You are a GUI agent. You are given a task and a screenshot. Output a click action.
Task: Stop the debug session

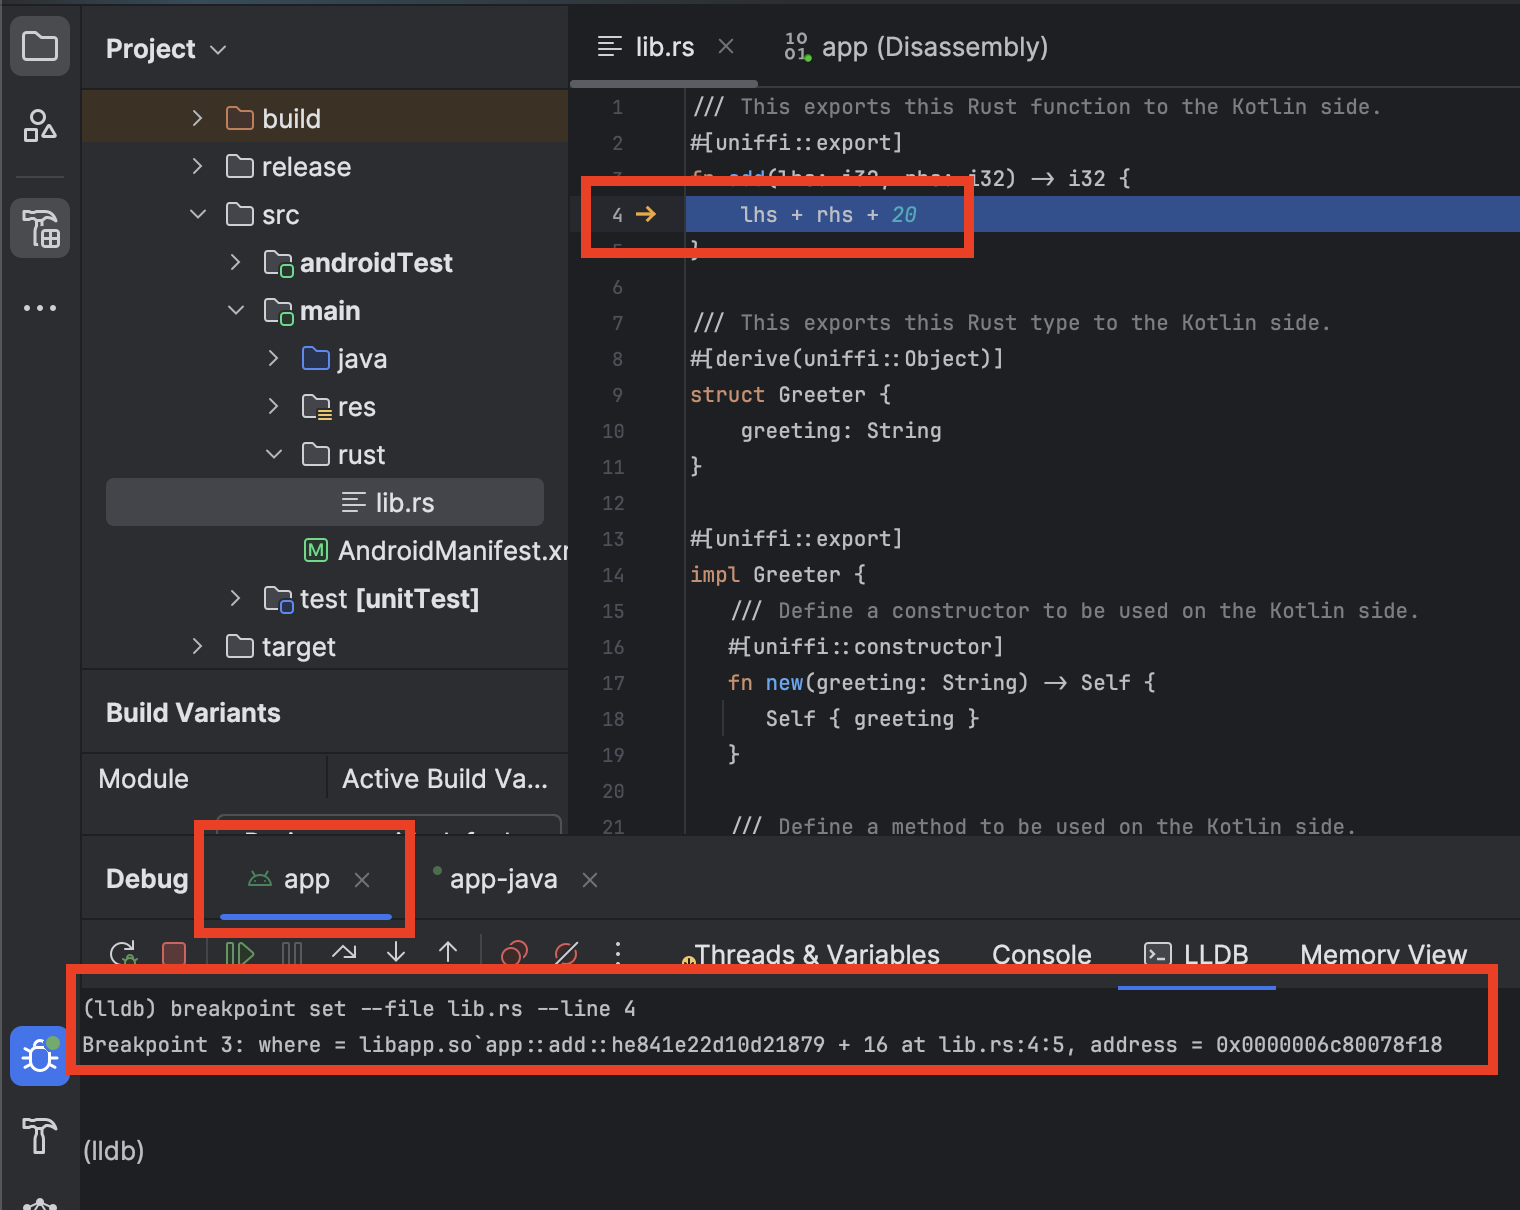pos(174,953)
